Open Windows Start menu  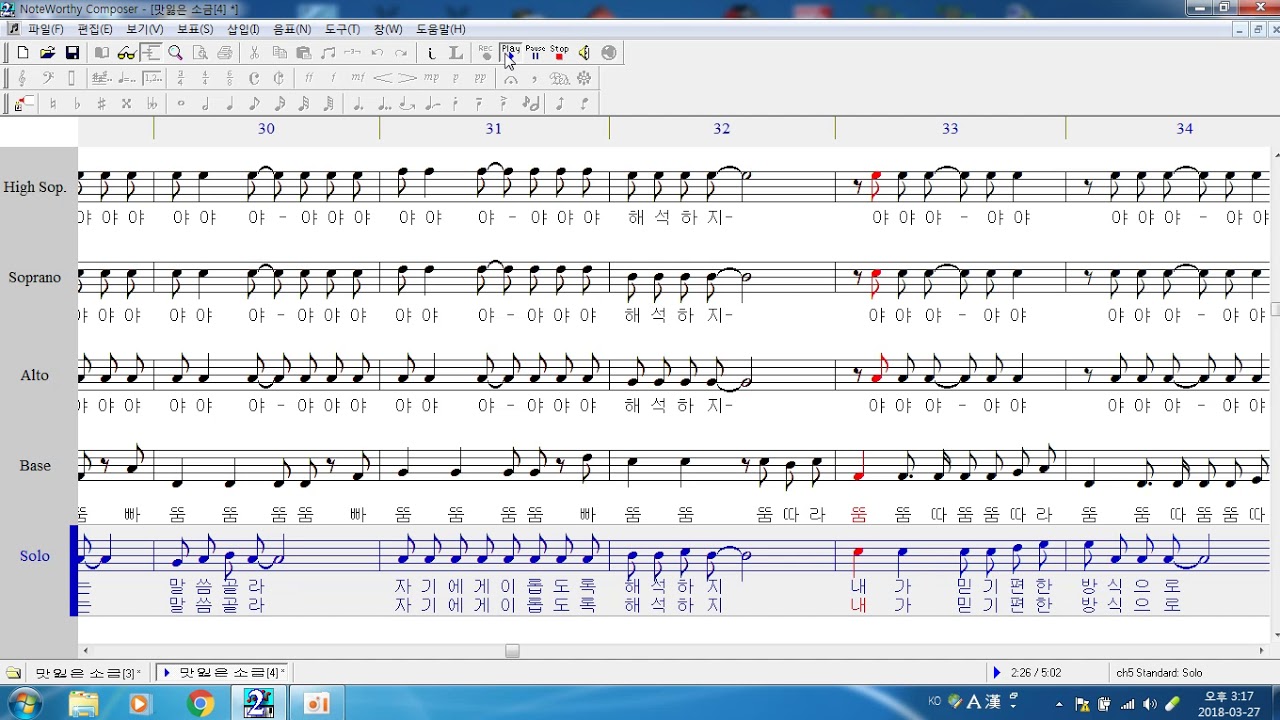[22, 704]
